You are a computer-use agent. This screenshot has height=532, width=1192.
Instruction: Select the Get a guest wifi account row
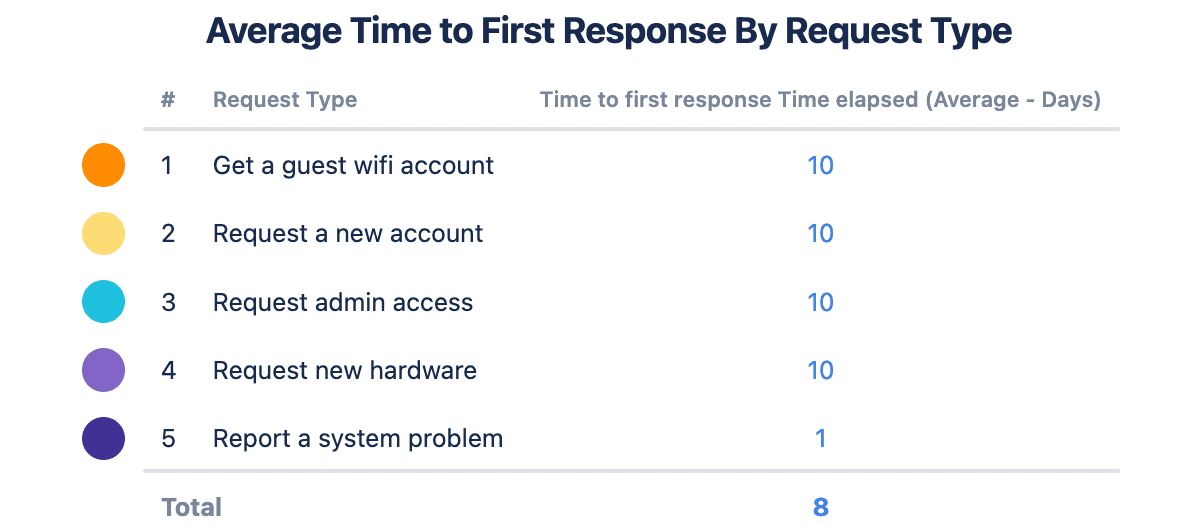click(353, 165)
